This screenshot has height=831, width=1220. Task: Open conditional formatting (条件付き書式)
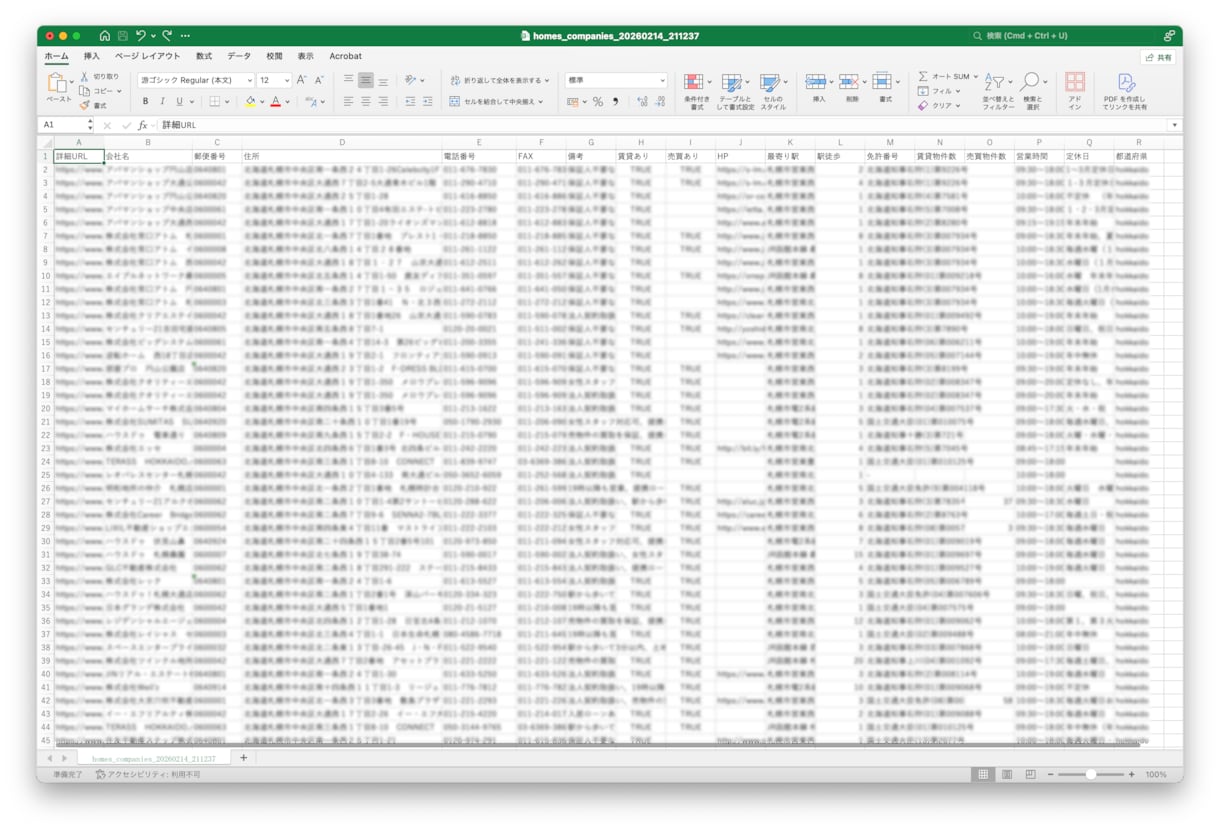pyautogui.click(x=696, y=90)
